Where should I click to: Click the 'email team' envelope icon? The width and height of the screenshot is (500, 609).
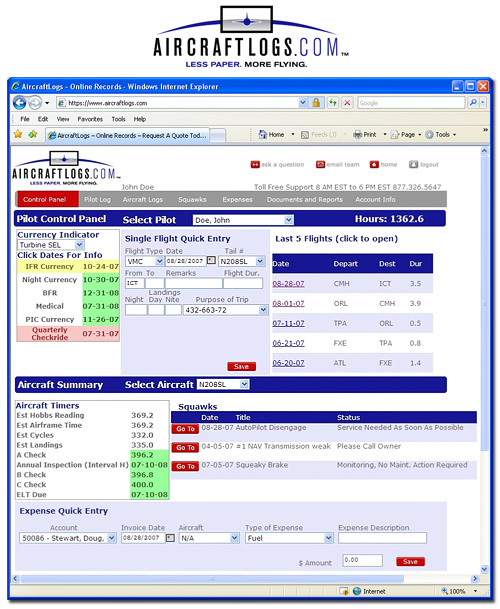pos(320,165)
